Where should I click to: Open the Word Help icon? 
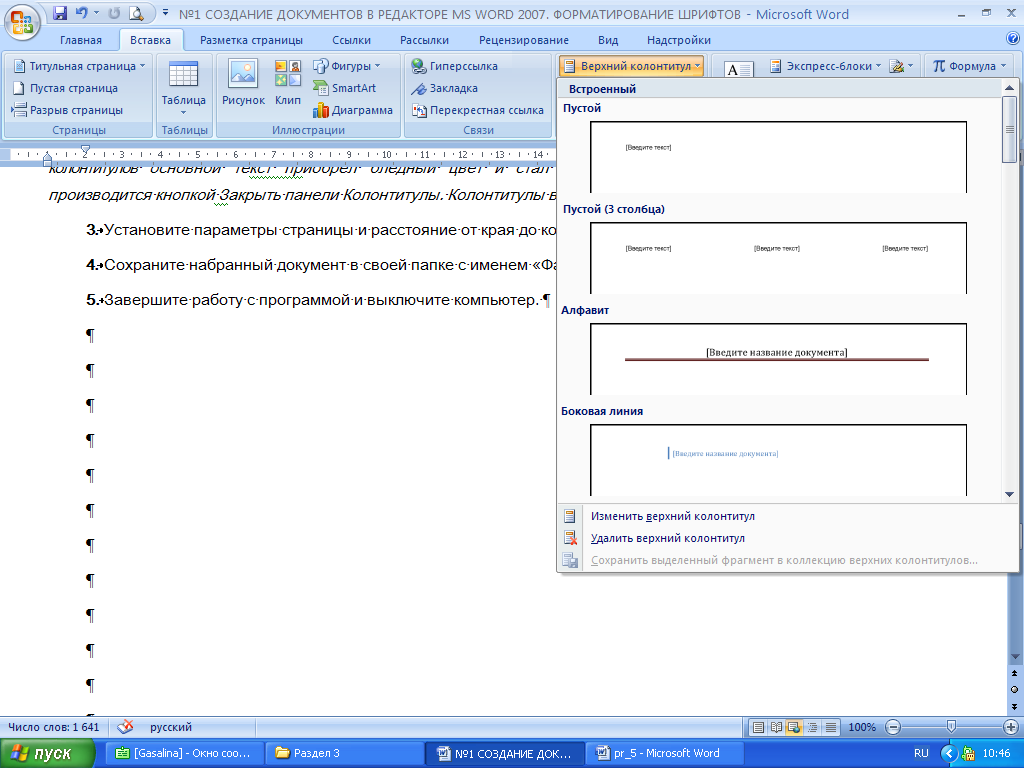1013,39
